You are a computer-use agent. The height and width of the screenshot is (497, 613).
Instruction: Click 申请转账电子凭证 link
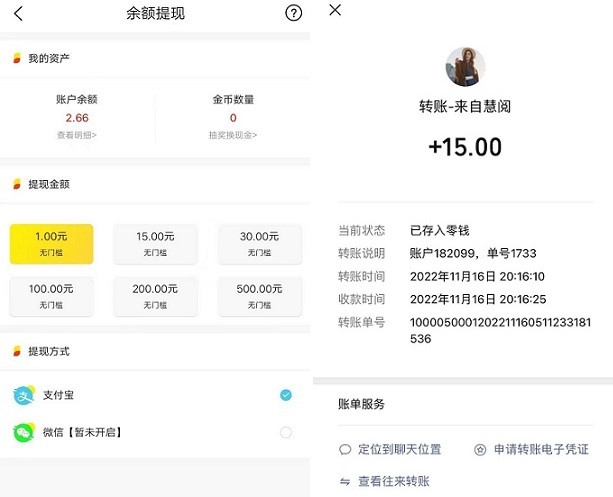point(541,450)
